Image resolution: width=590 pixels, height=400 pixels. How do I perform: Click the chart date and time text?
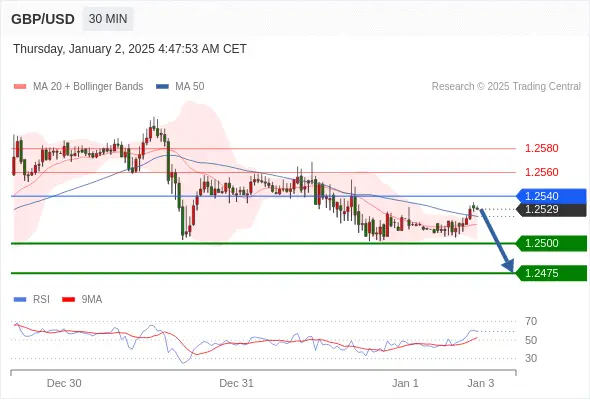(x=130, y=49)
